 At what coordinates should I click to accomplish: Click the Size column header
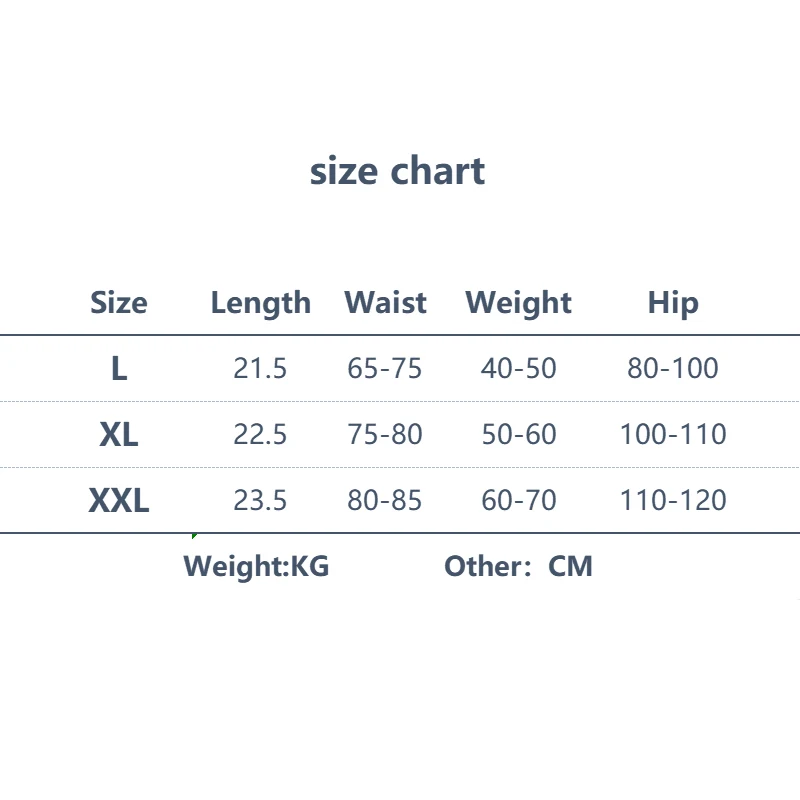coord(118,303)
